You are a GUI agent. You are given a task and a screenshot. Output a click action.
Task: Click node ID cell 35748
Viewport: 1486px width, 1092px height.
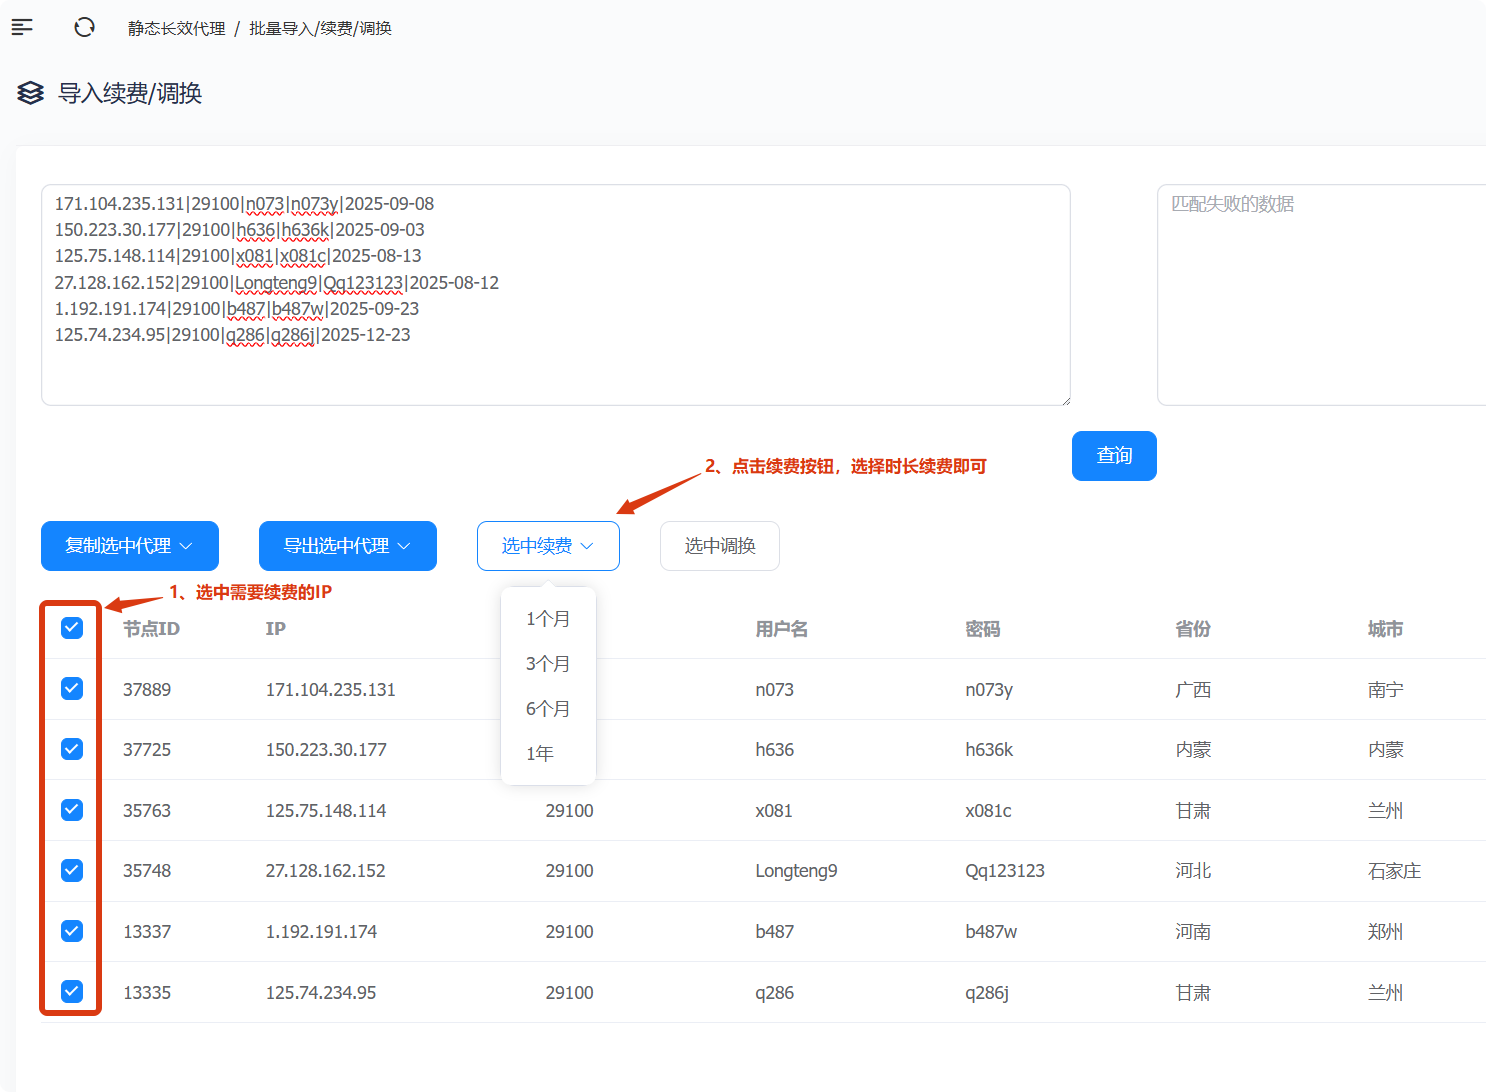point(147,871)
